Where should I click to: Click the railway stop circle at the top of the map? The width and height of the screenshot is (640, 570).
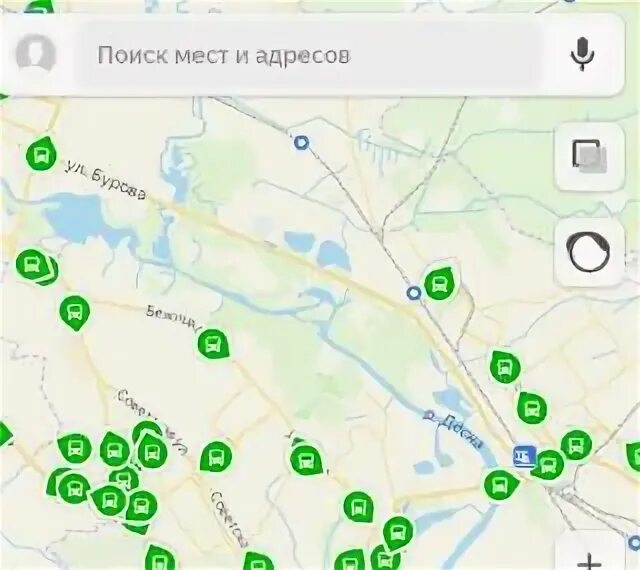(301, 142)
